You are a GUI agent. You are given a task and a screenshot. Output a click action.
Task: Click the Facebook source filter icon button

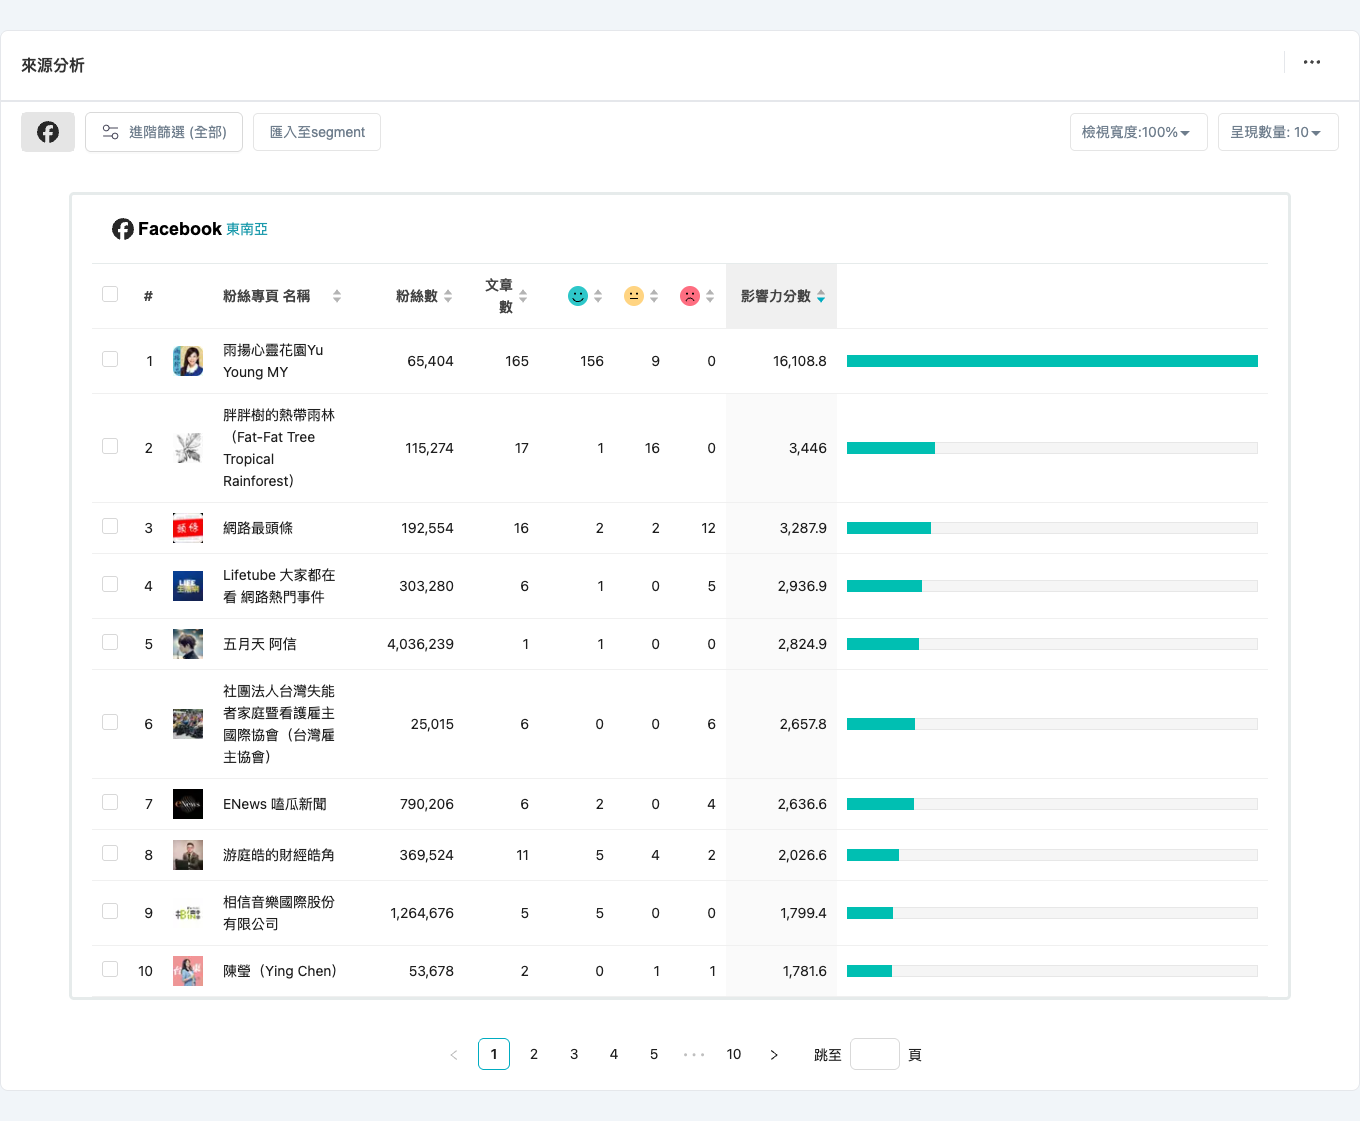tap(48, 132)
